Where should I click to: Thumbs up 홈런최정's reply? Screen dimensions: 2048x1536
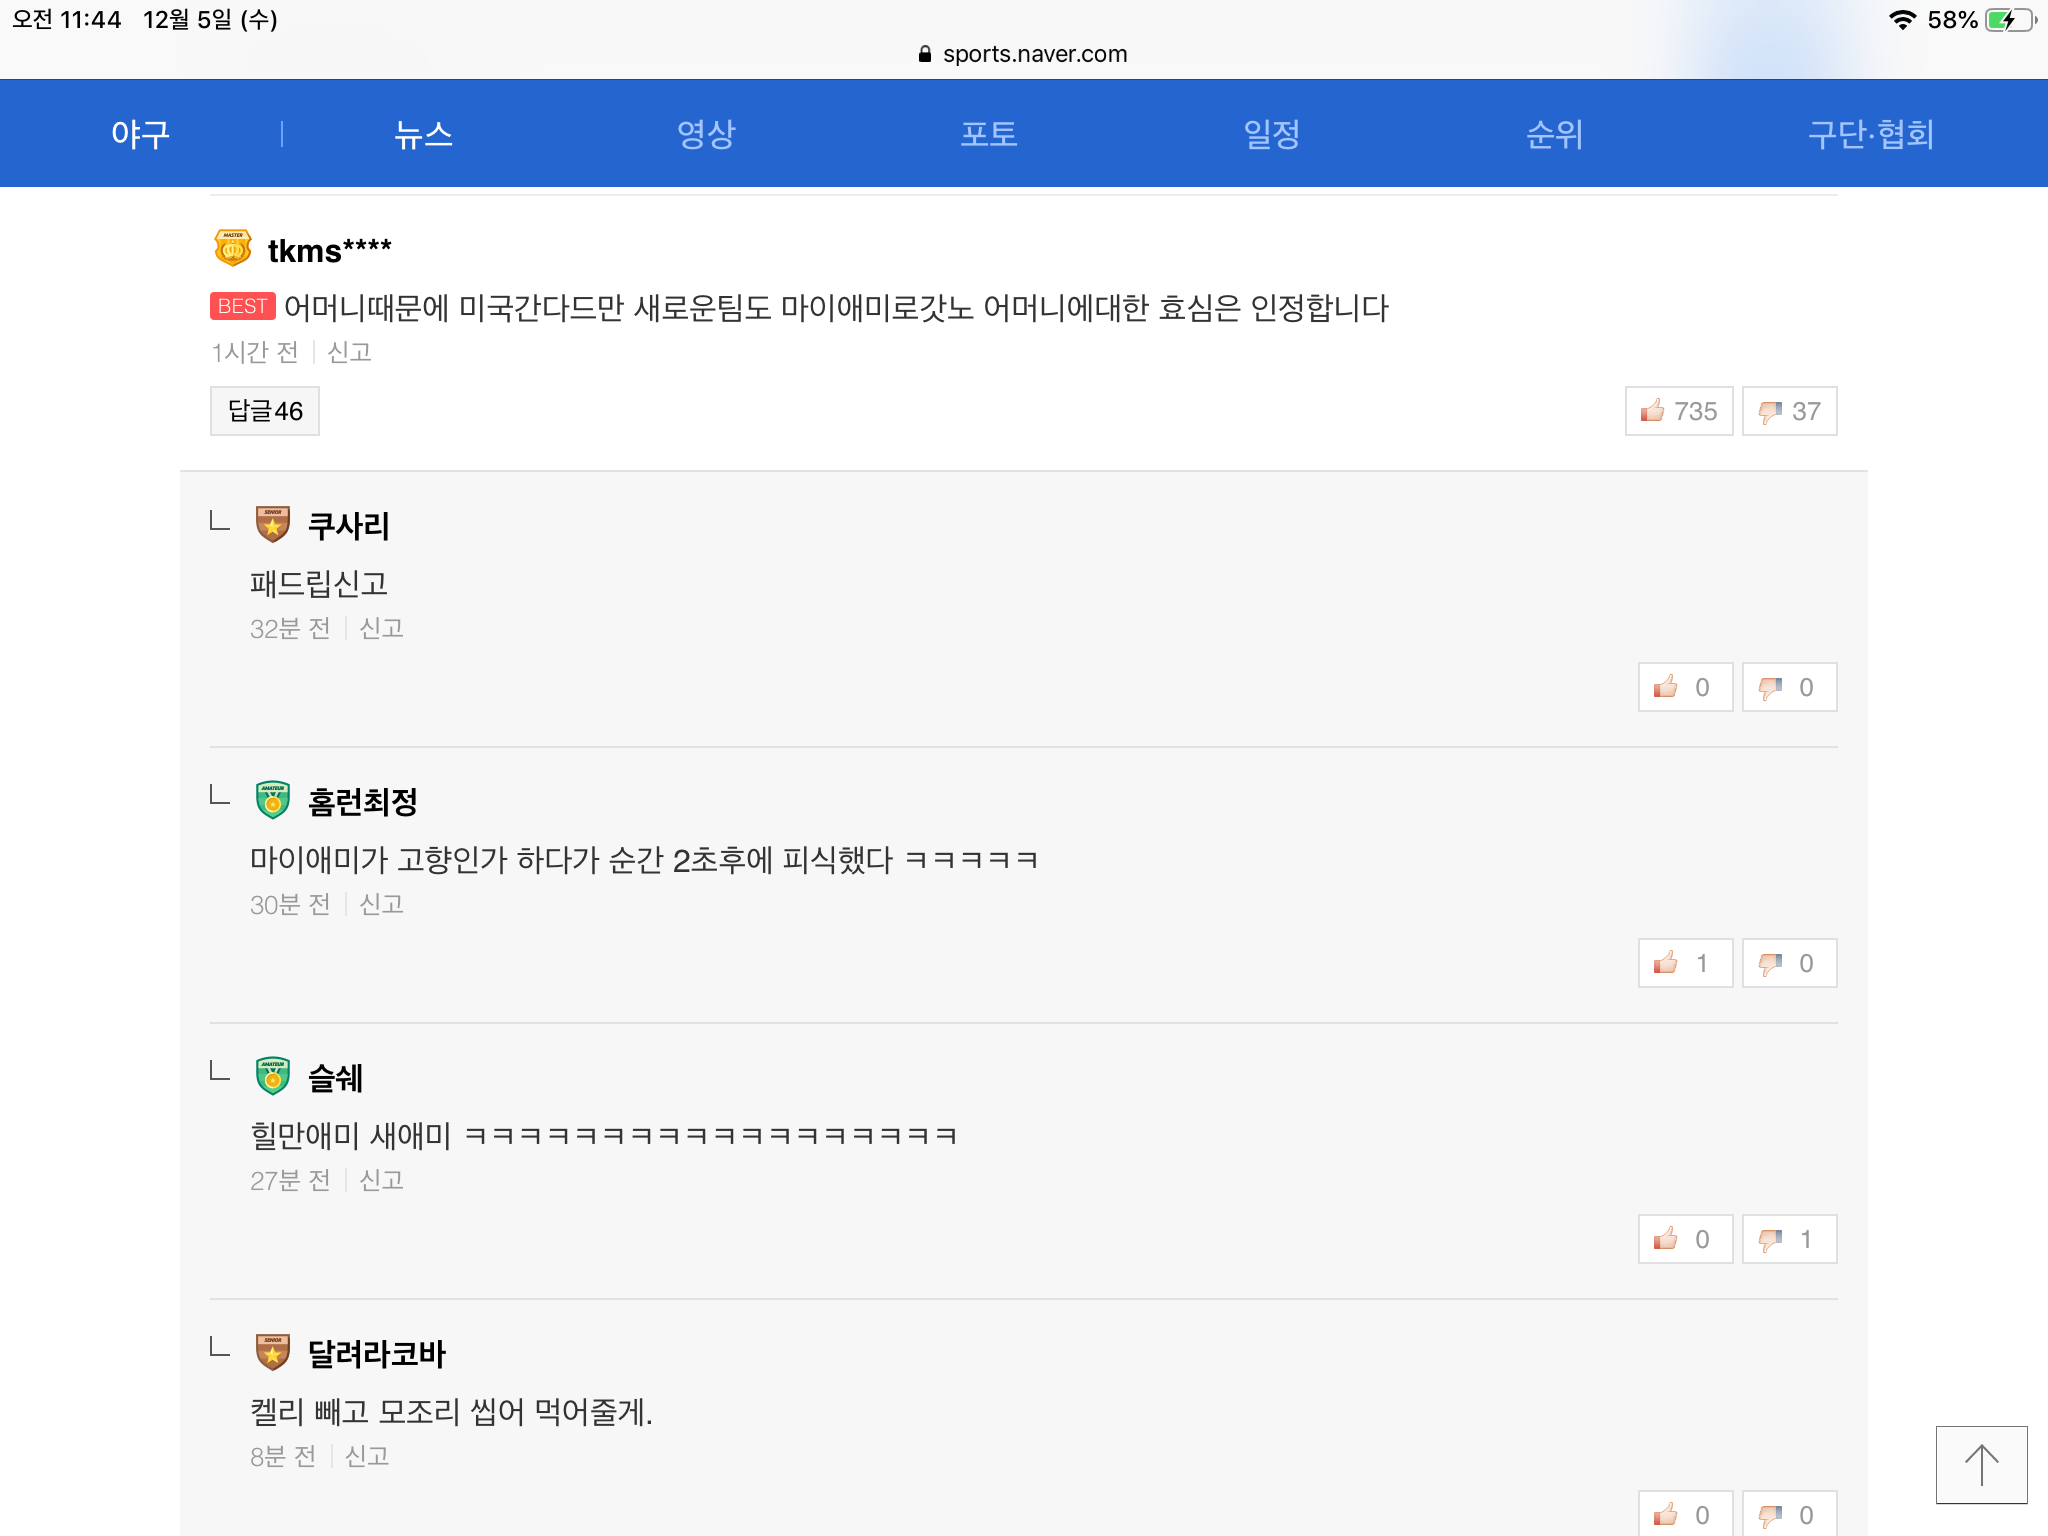1685,963
